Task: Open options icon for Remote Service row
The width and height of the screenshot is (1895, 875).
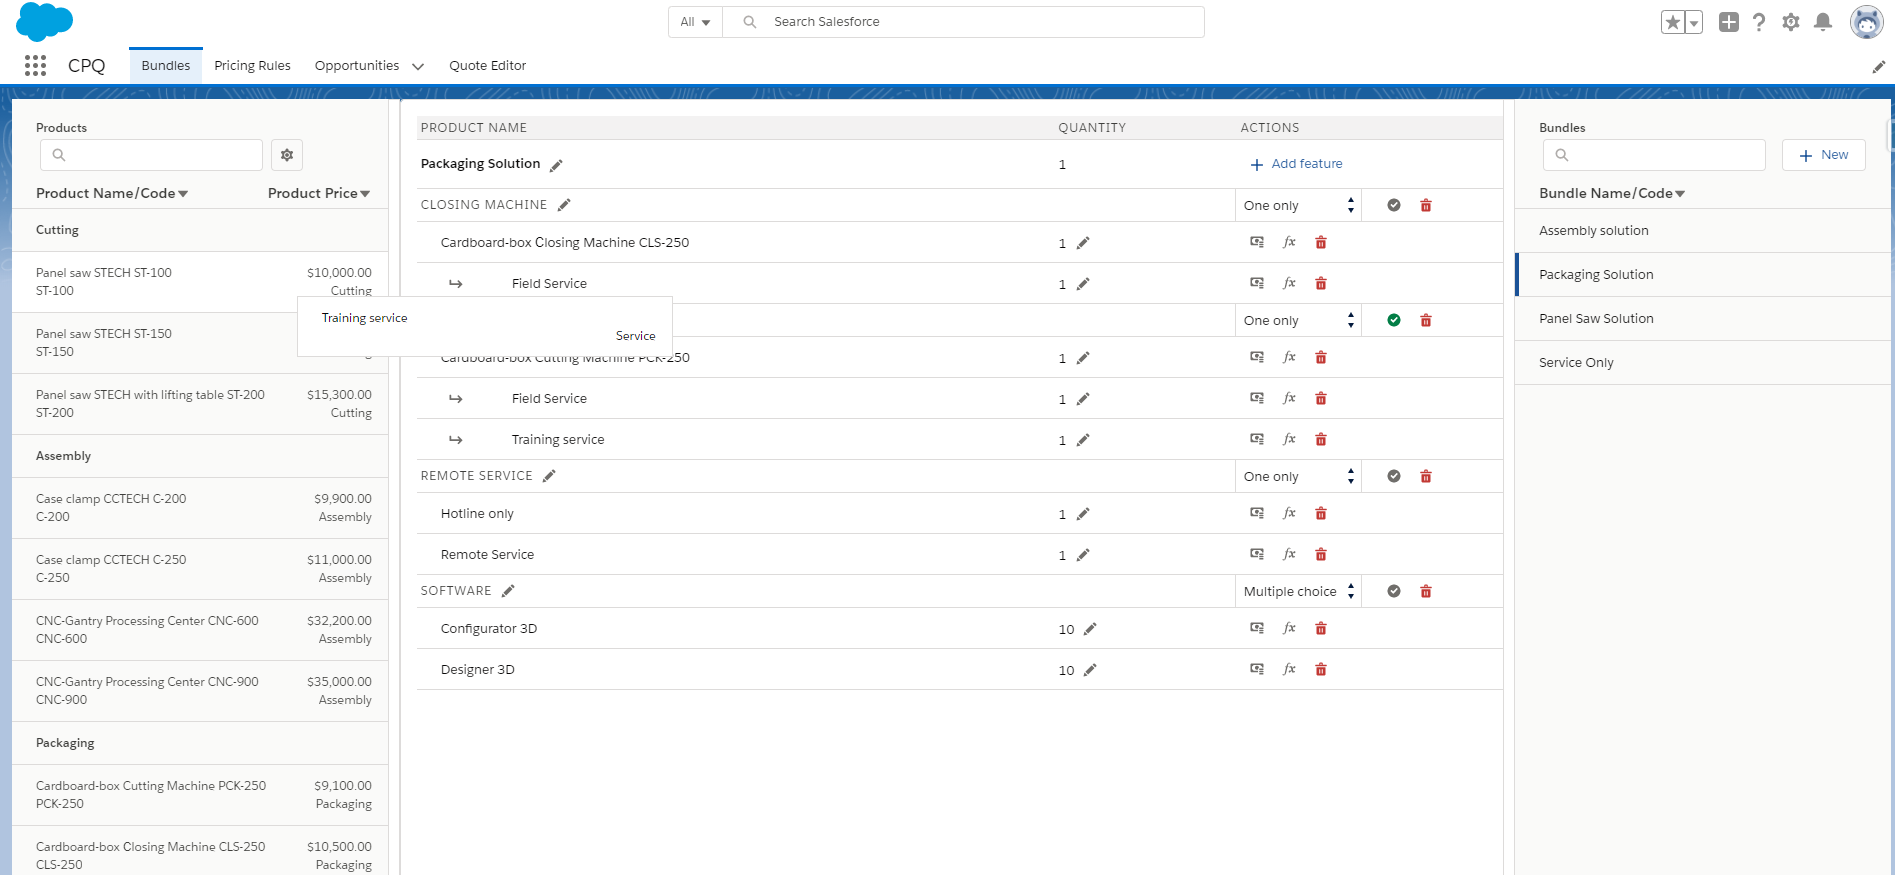Action: tap(1257, 555)
